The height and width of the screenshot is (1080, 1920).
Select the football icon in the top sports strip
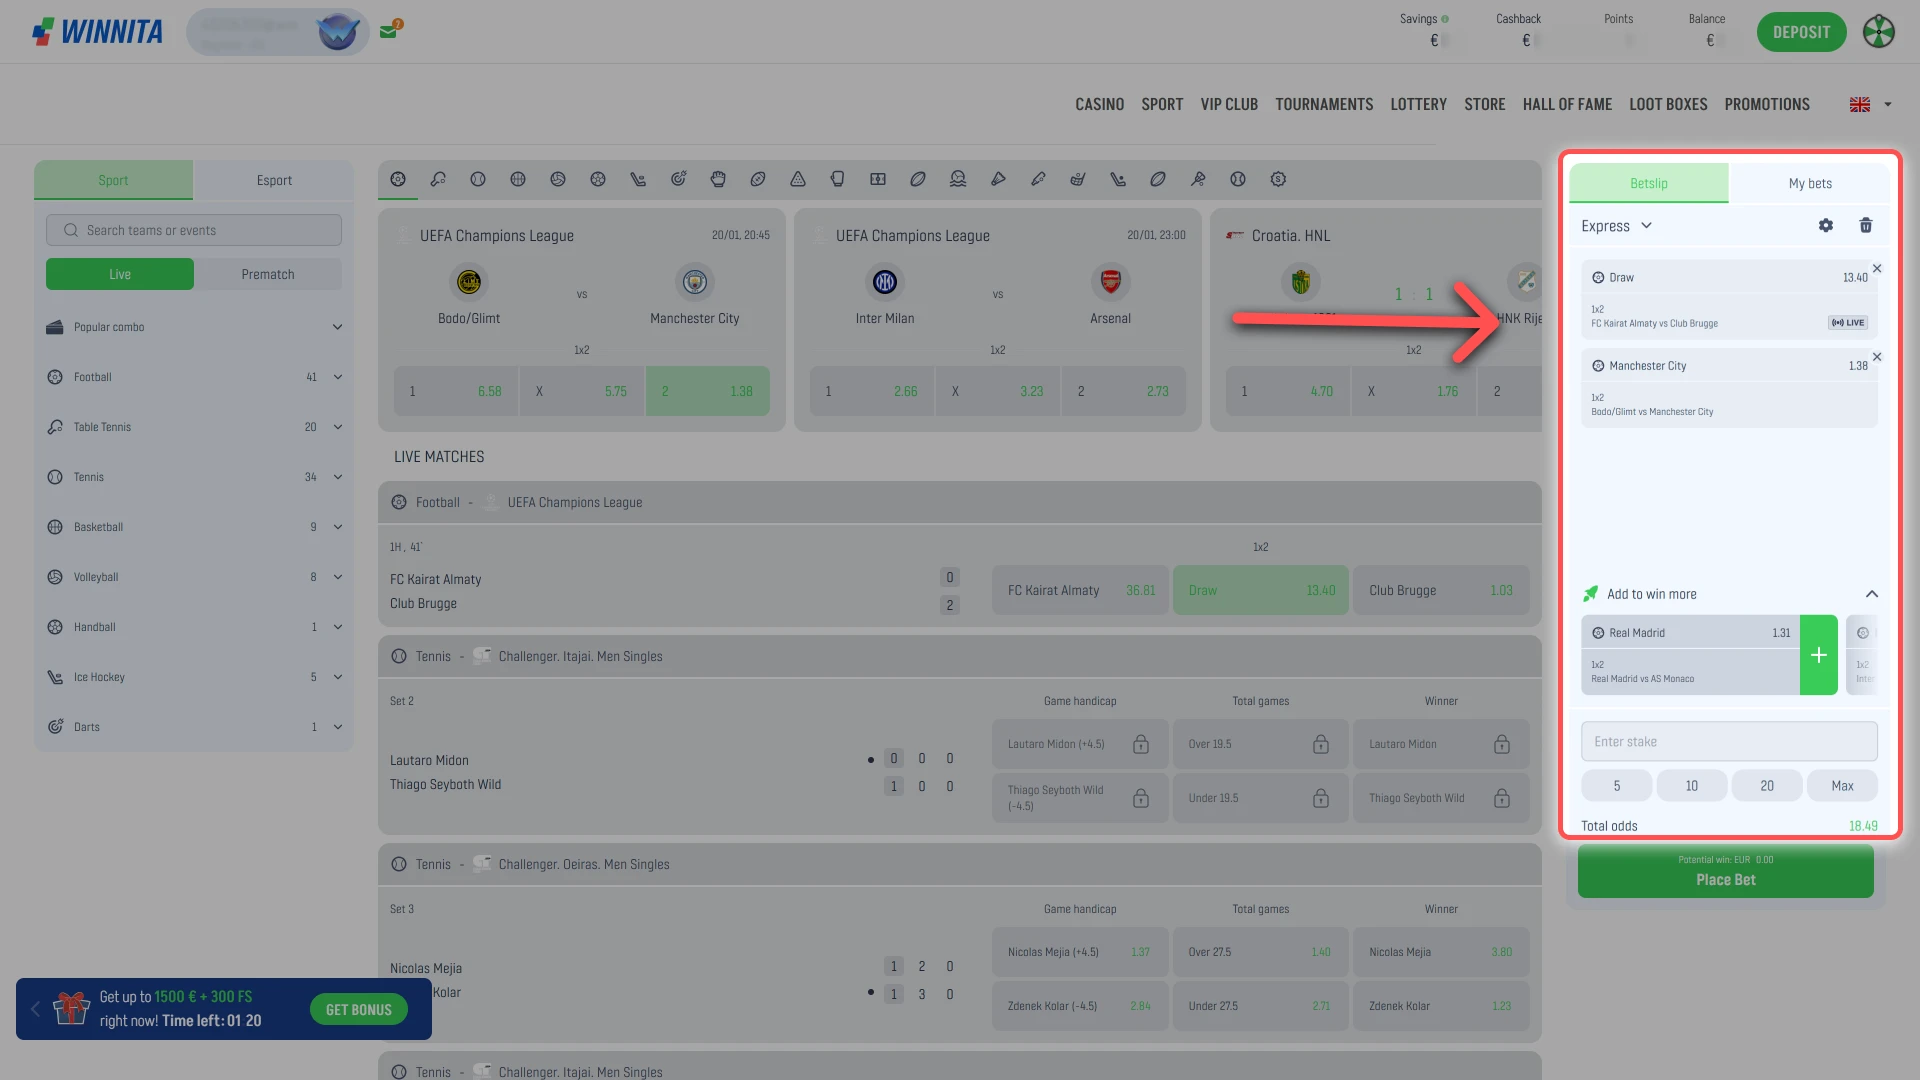(x=398, y=179)
